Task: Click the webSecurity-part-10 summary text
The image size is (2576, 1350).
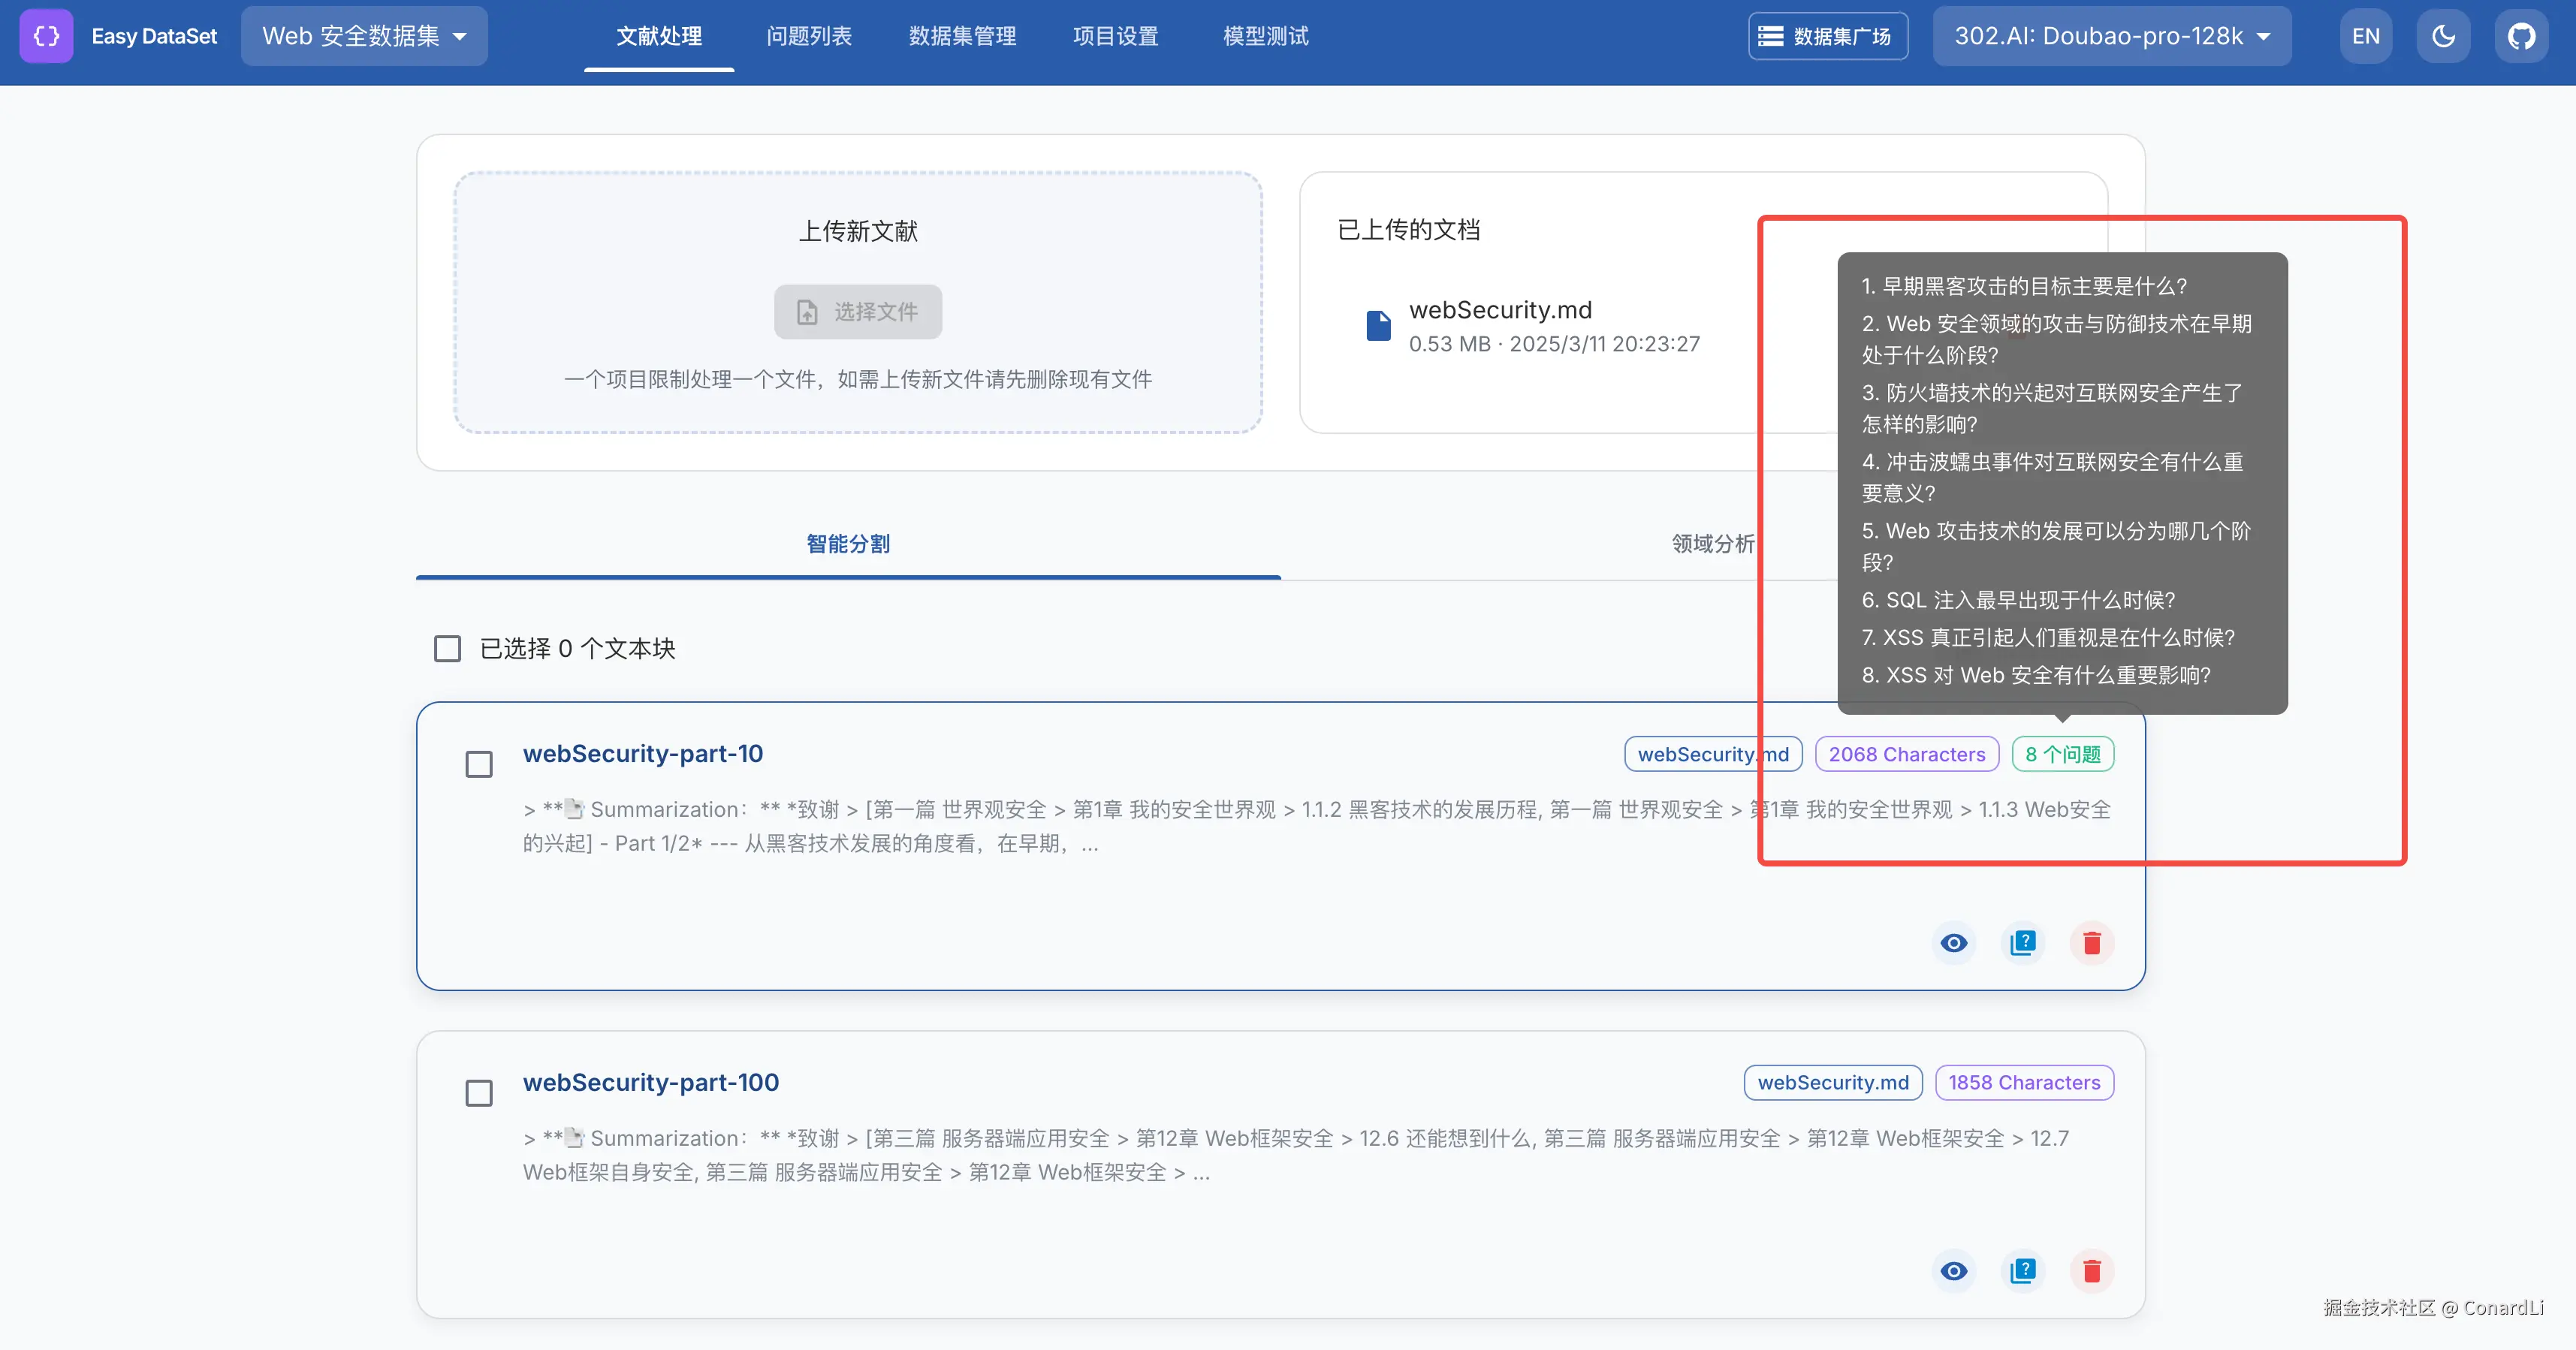Action: click(1317, 826)
